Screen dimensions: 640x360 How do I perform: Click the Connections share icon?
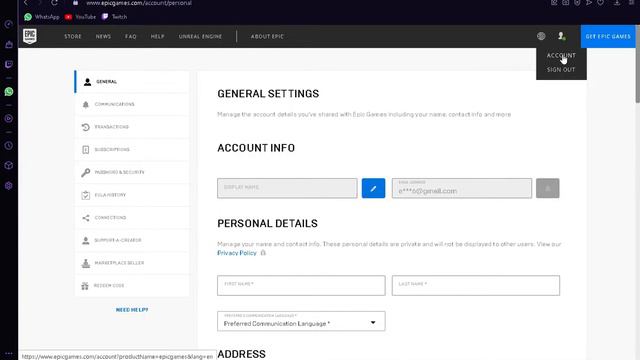pos(86,218)
